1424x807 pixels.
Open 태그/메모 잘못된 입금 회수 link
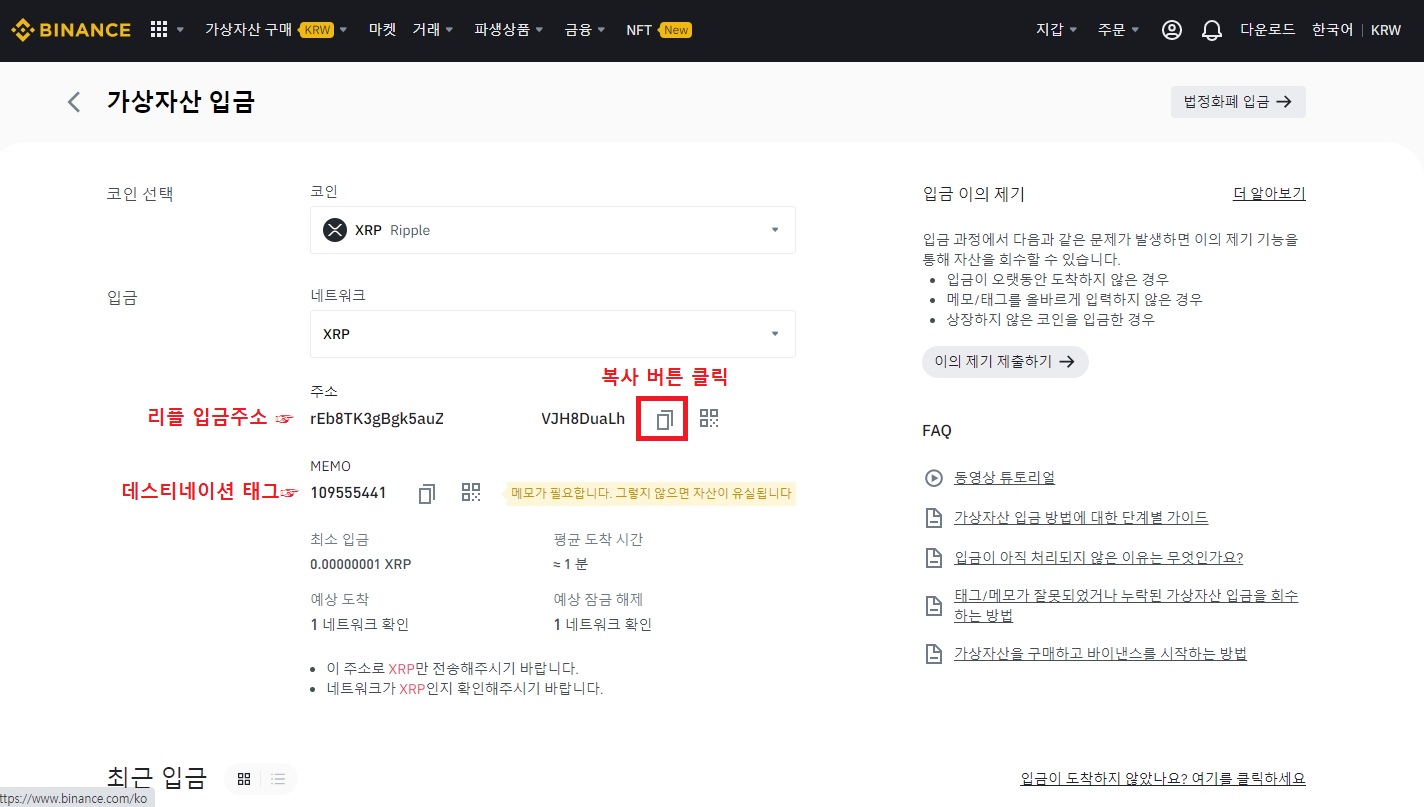[x=1126, y=605]
